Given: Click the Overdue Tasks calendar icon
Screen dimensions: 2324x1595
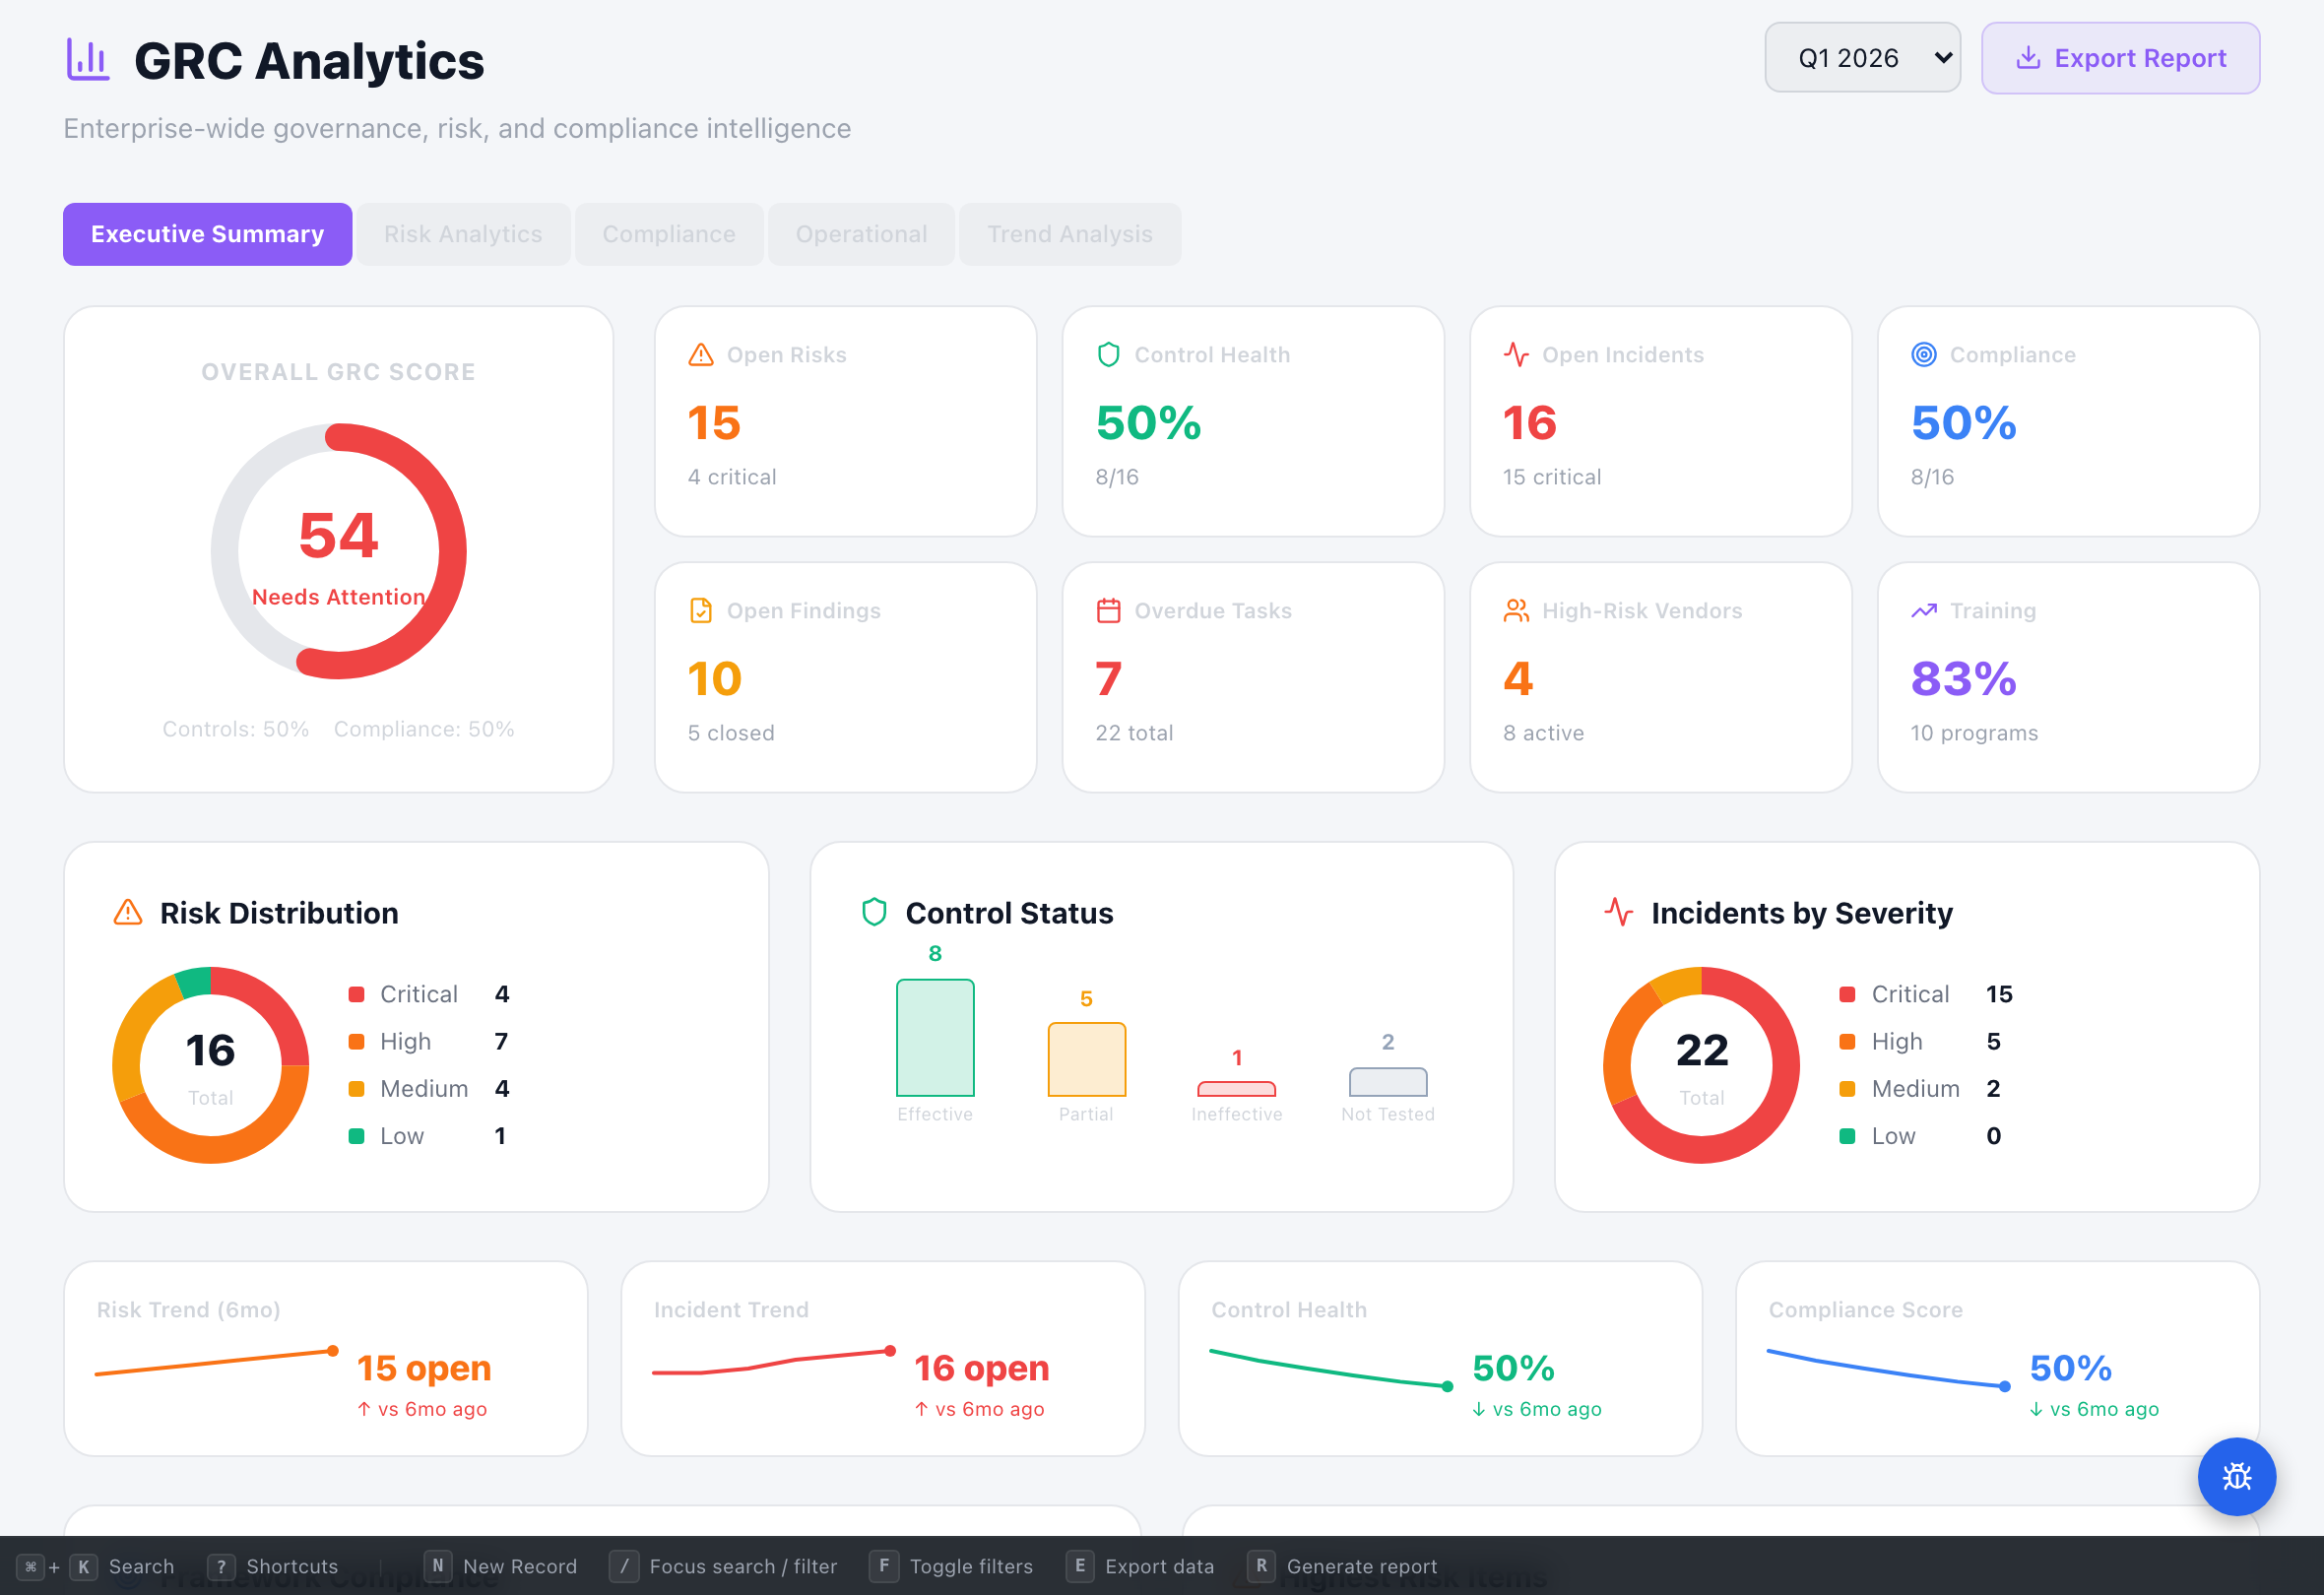Looking at the screenshot, I should coord(1109,610).
